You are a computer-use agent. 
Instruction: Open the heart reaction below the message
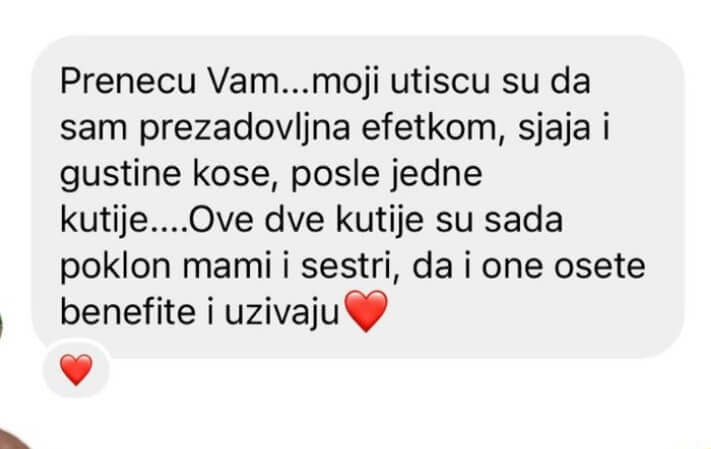(76, 370)
